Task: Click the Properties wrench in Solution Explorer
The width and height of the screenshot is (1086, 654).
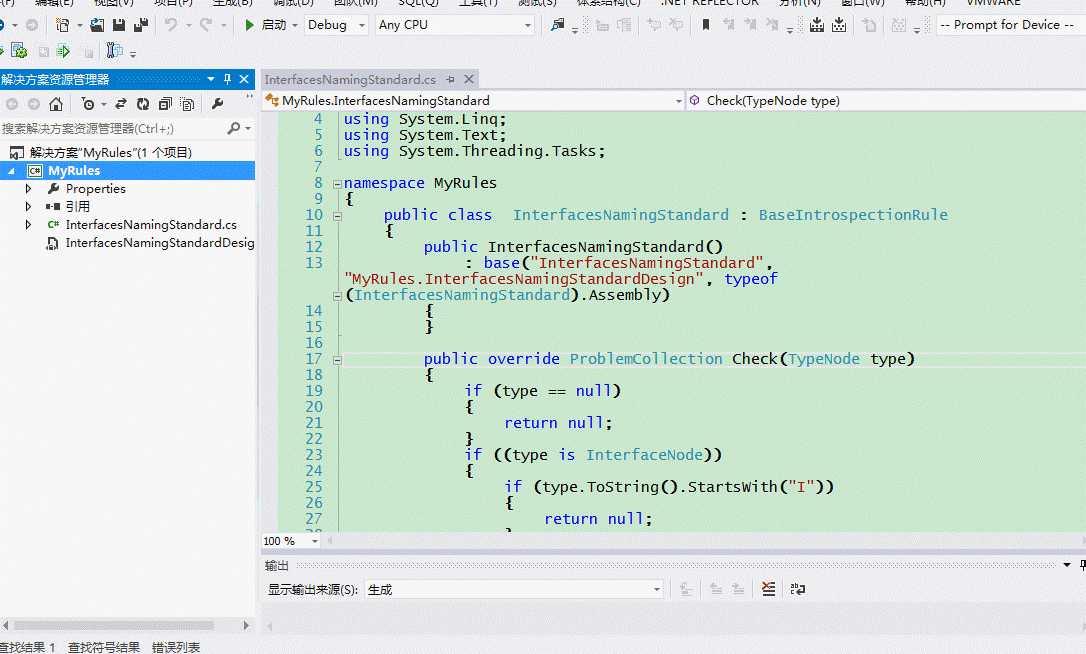Action: 217,104
